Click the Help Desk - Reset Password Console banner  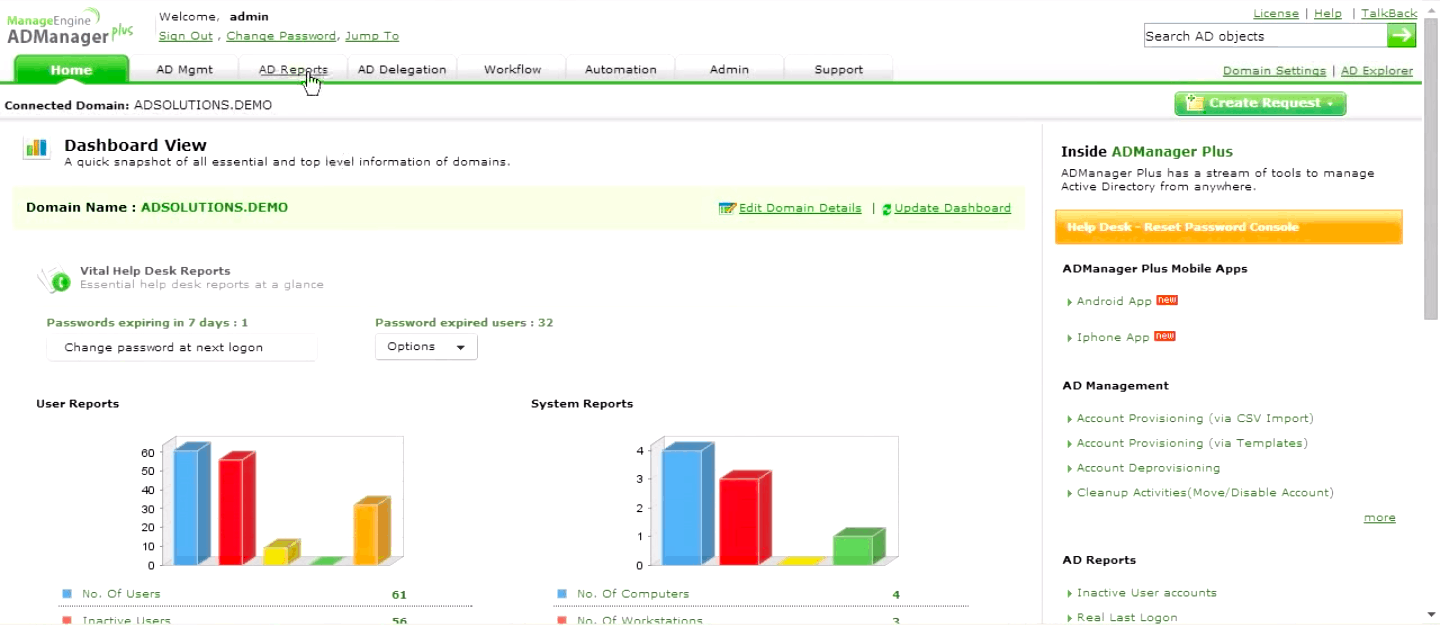(1229, 227)
